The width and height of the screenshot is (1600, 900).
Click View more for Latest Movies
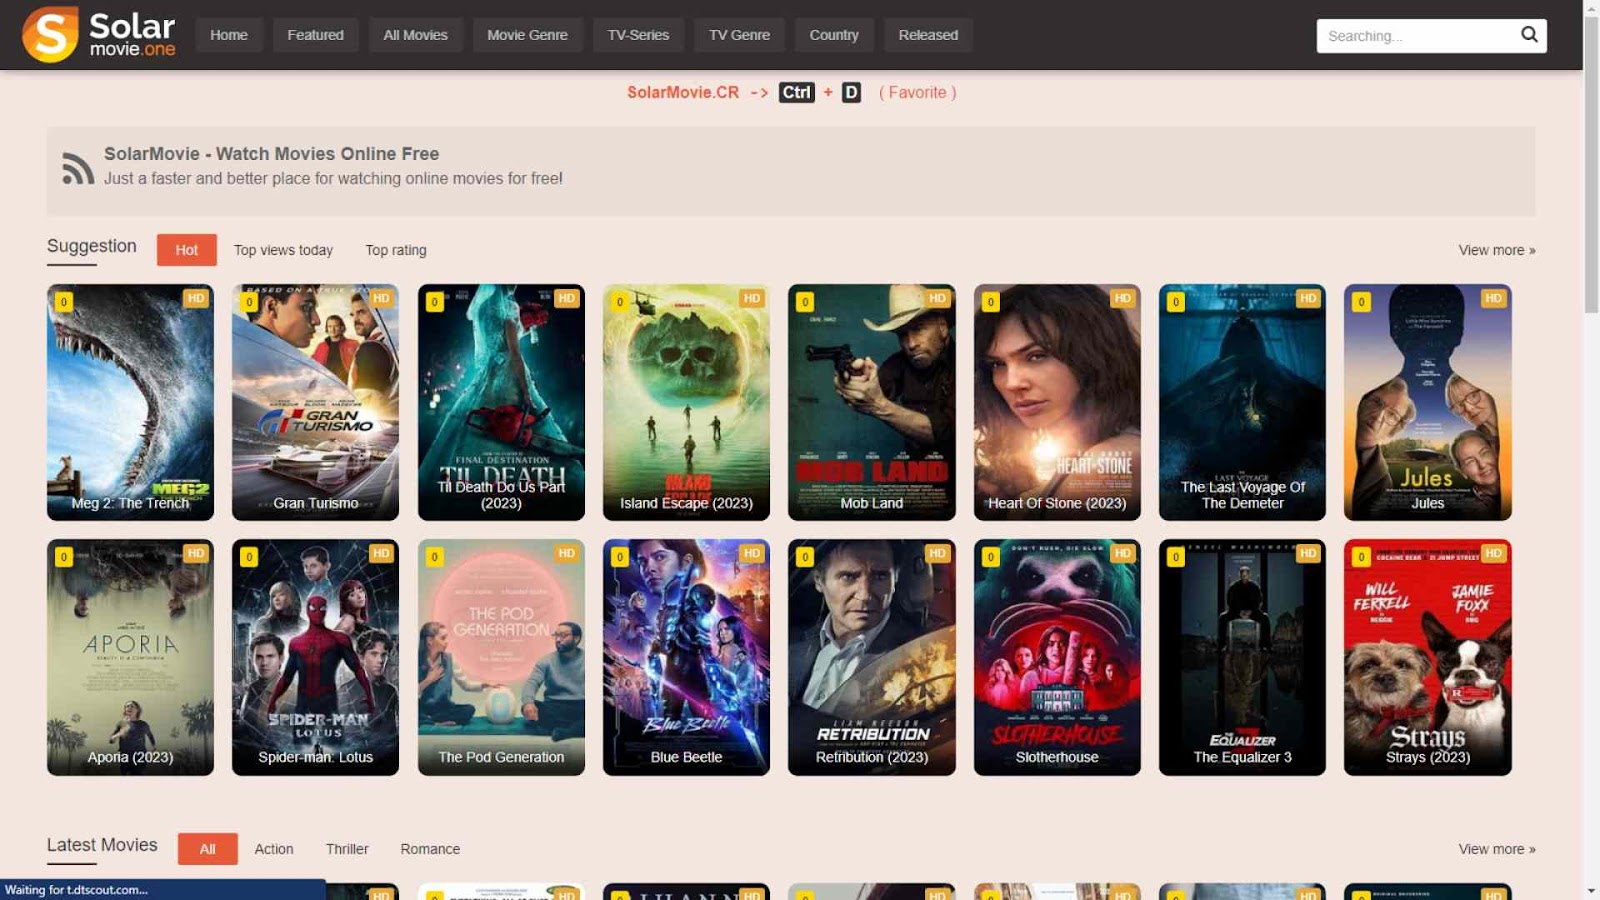coord(1497,849)
